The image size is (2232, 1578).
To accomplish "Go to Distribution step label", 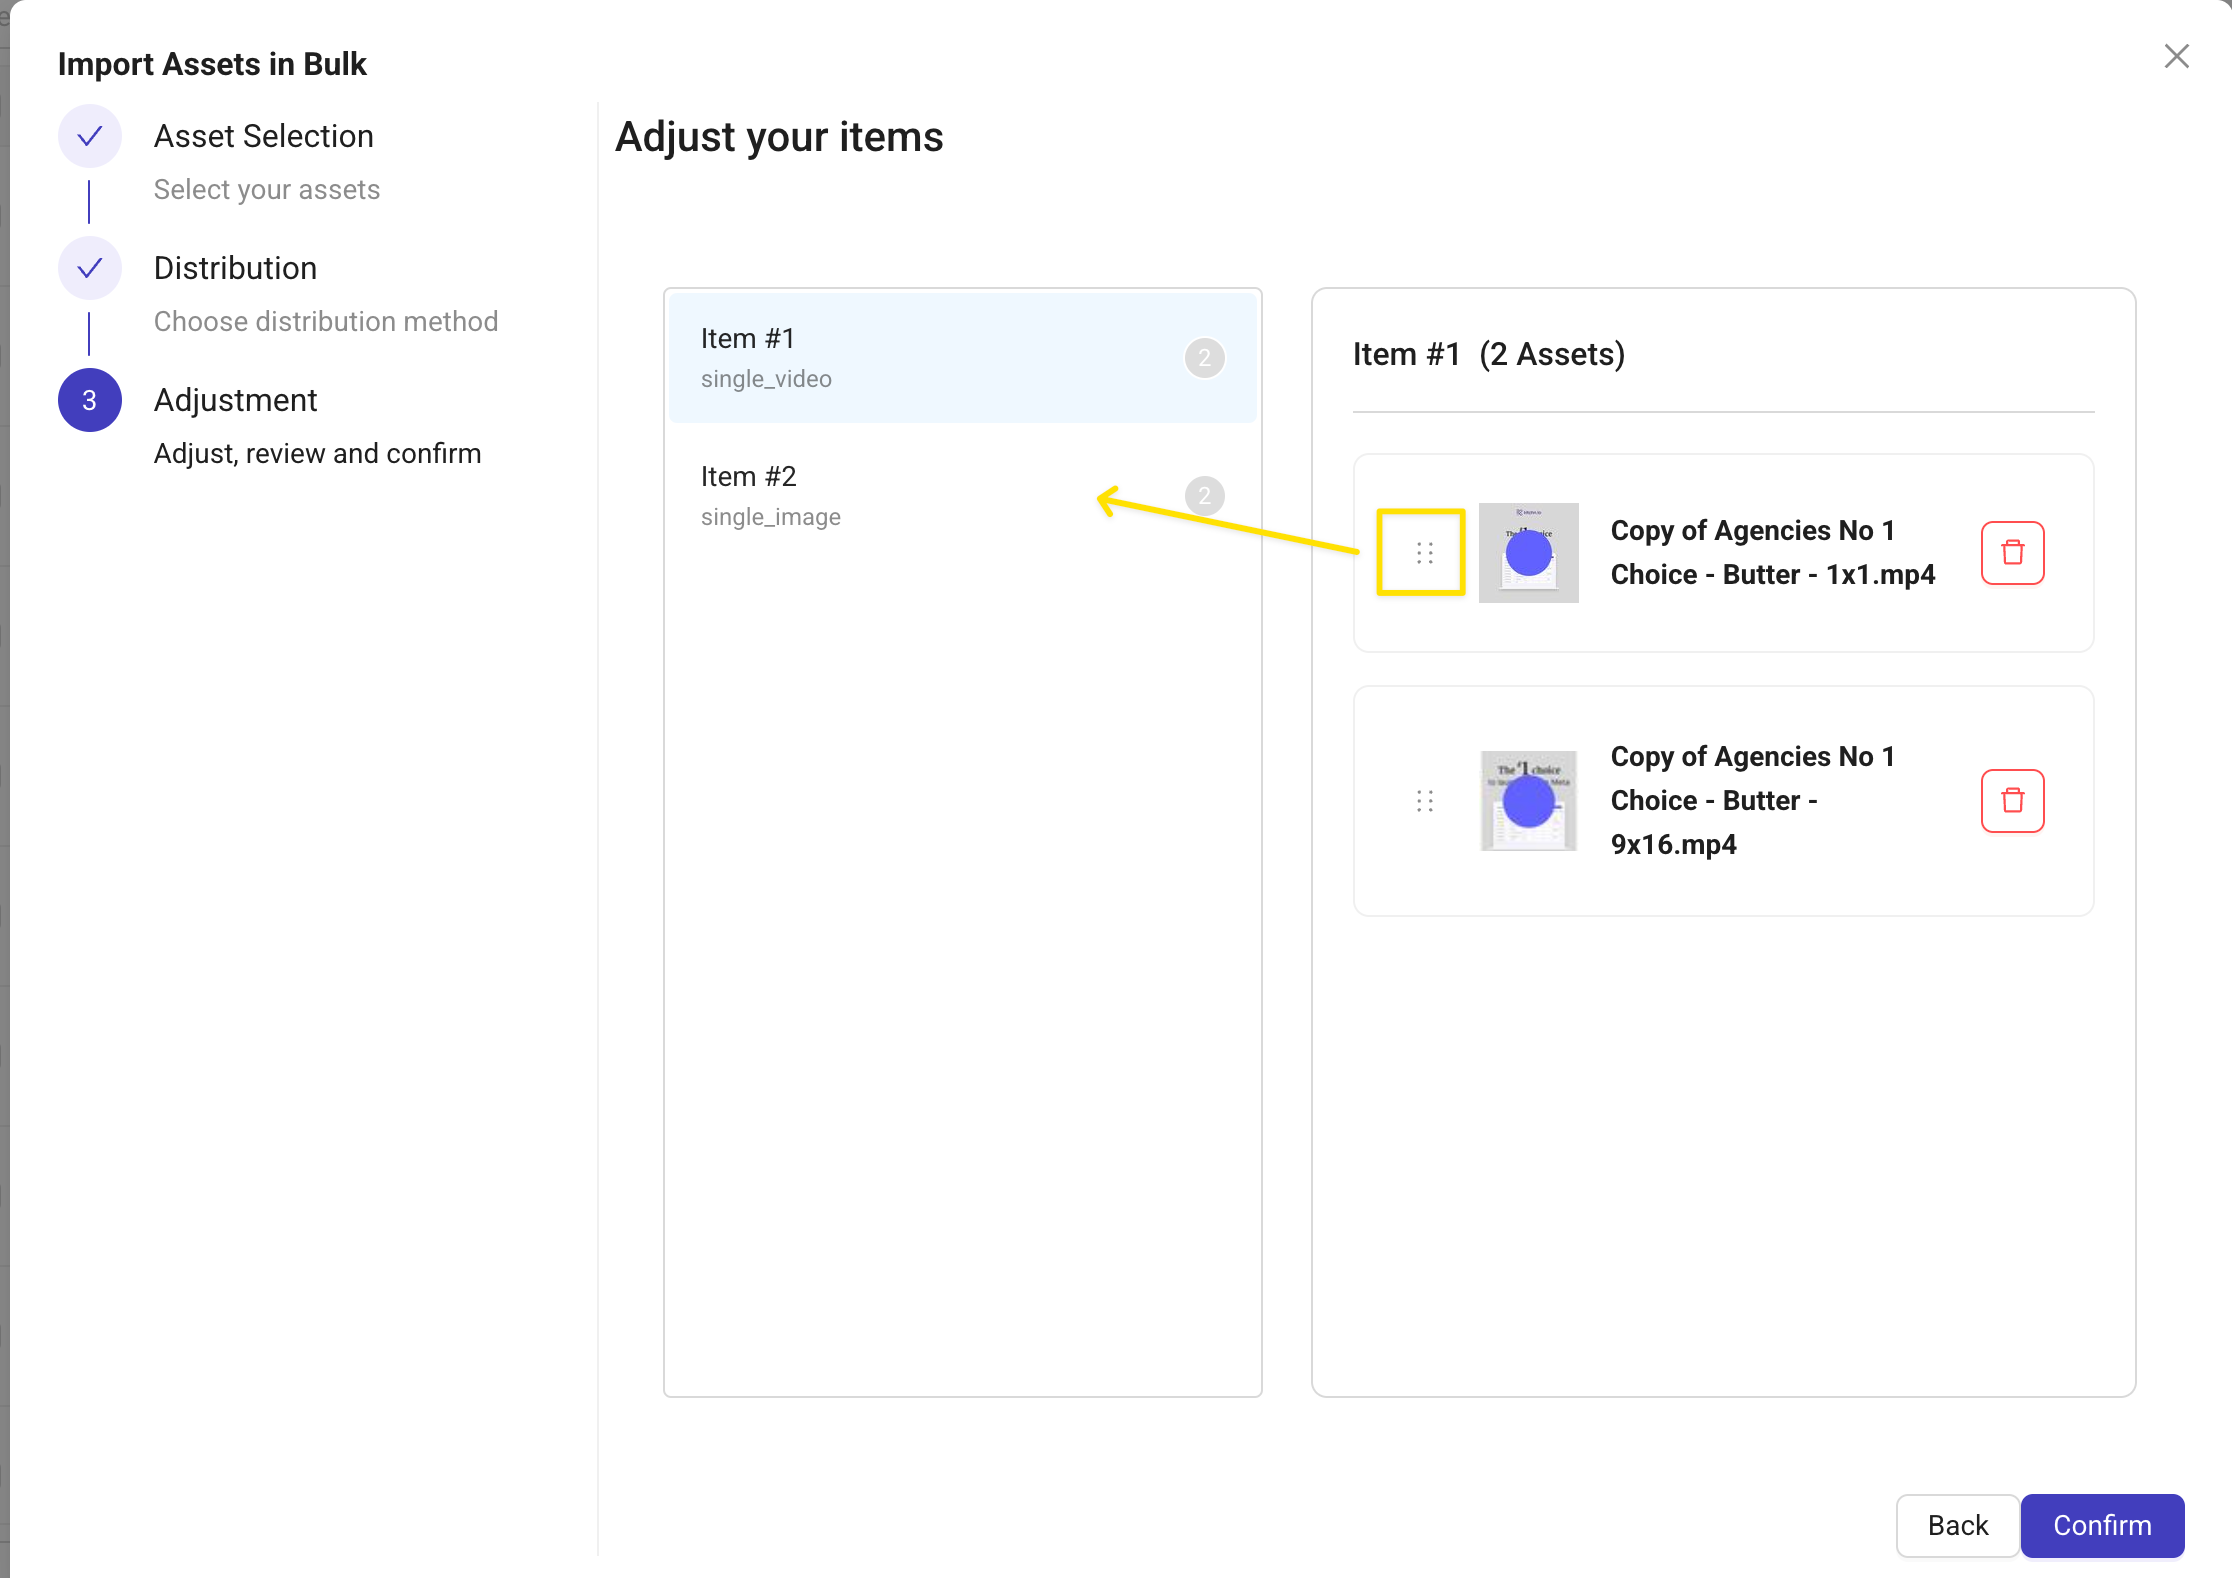I will [x=236, y=268].
